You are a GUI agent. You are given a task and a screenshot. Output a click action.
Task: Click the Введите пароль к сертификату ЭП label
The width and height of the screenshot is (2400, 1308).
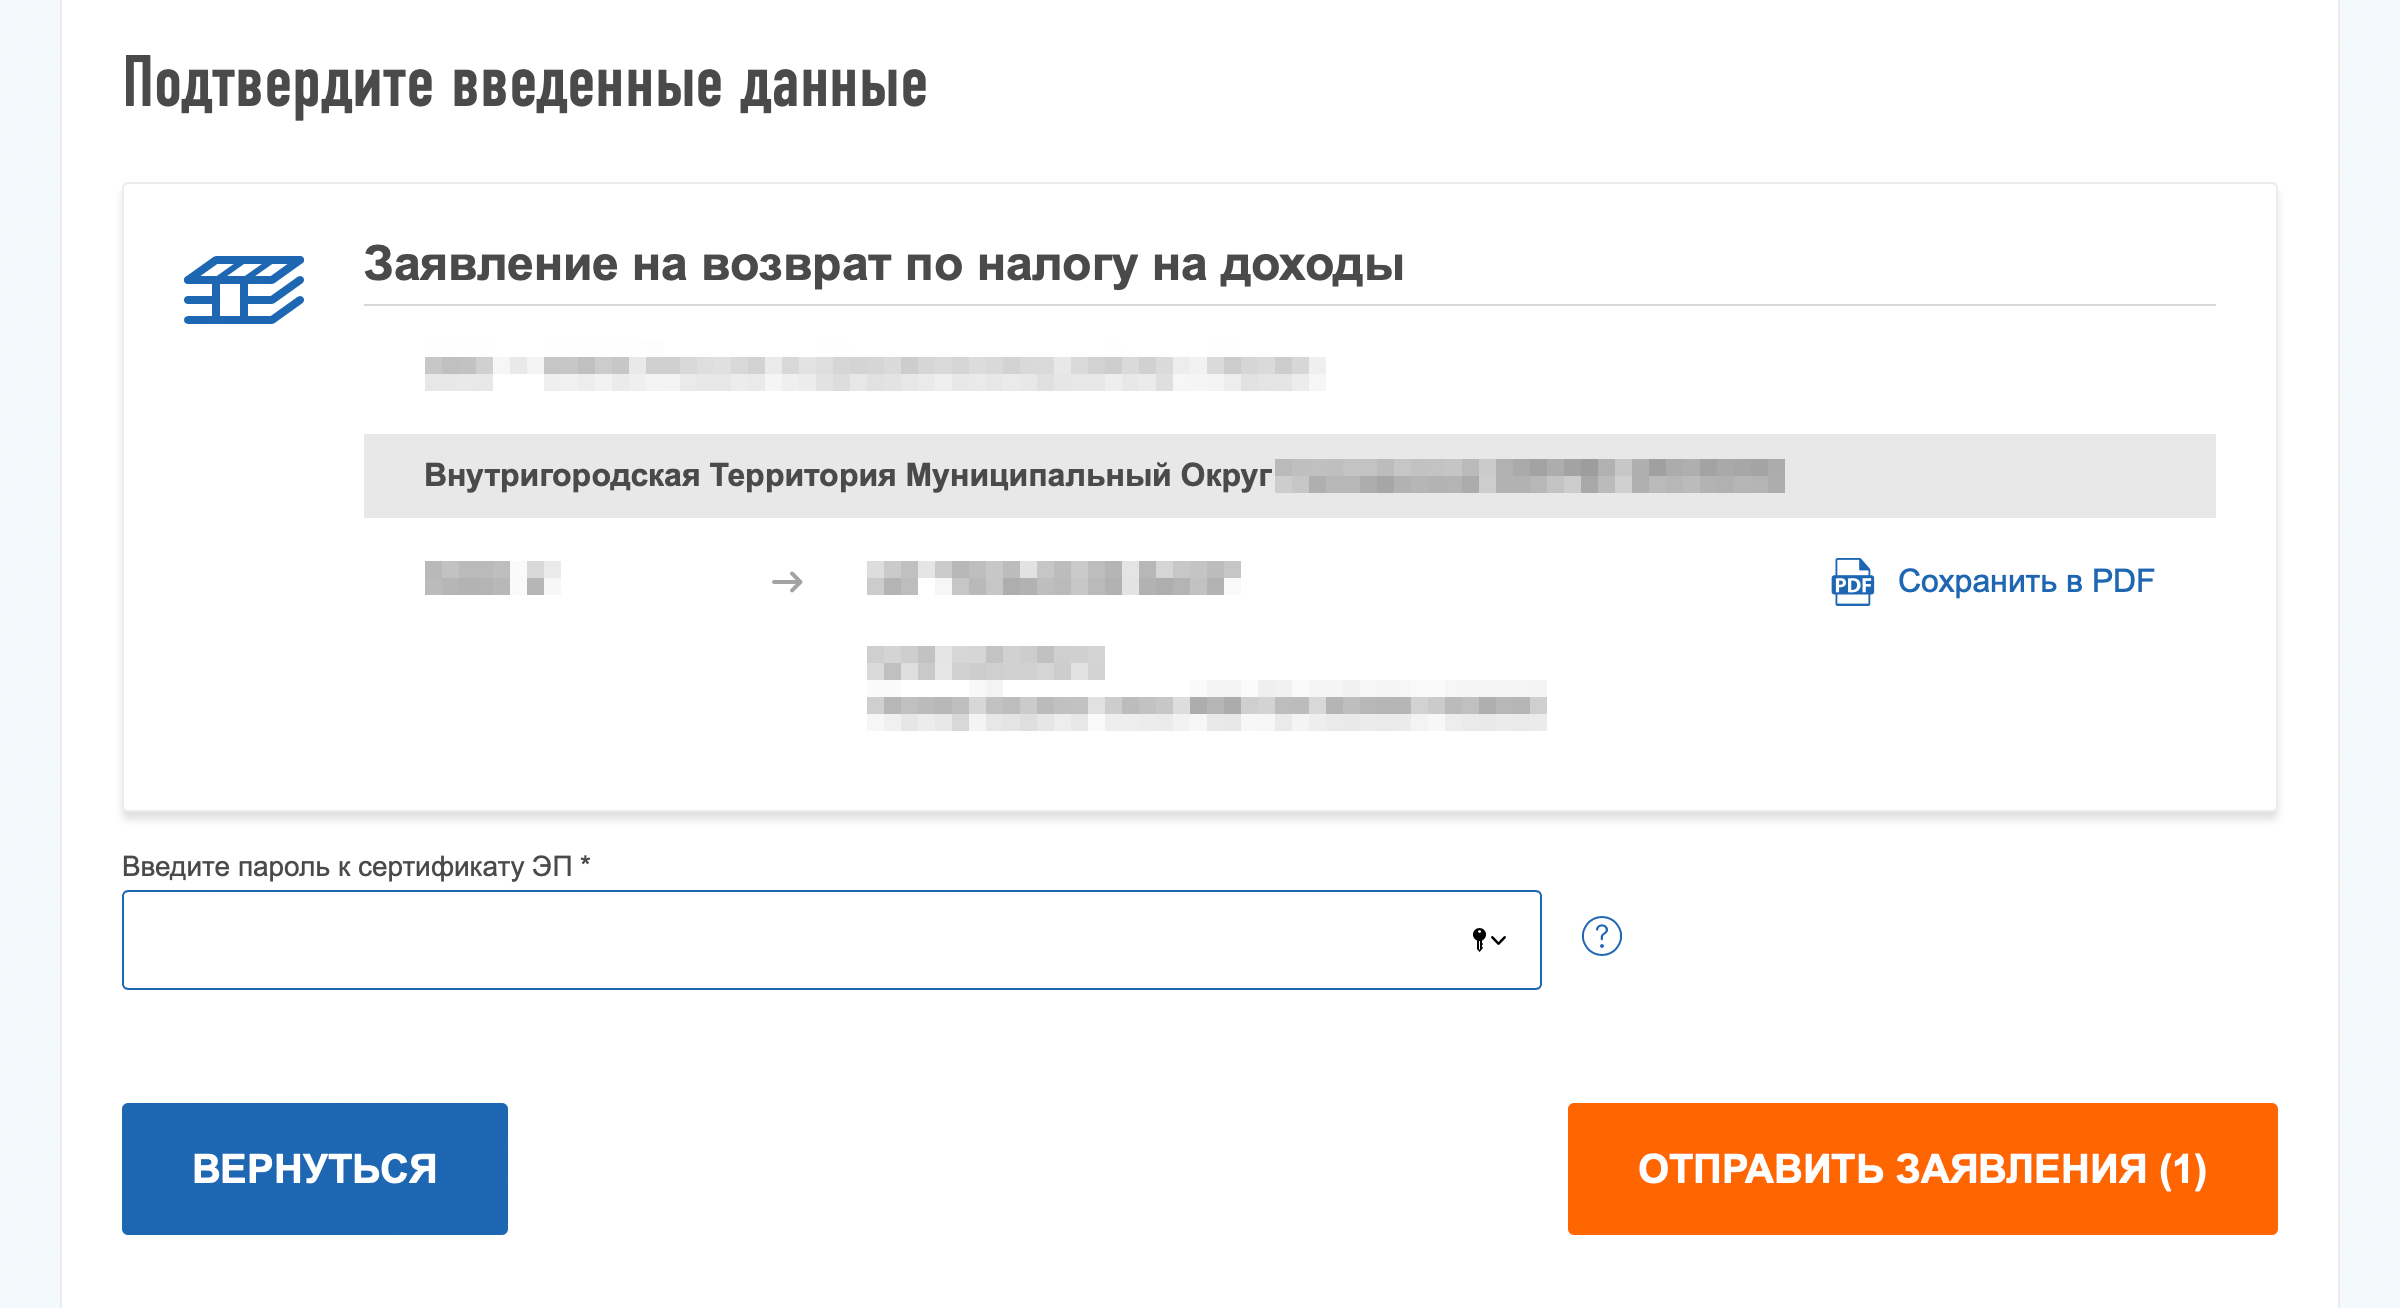click(347, 866)
